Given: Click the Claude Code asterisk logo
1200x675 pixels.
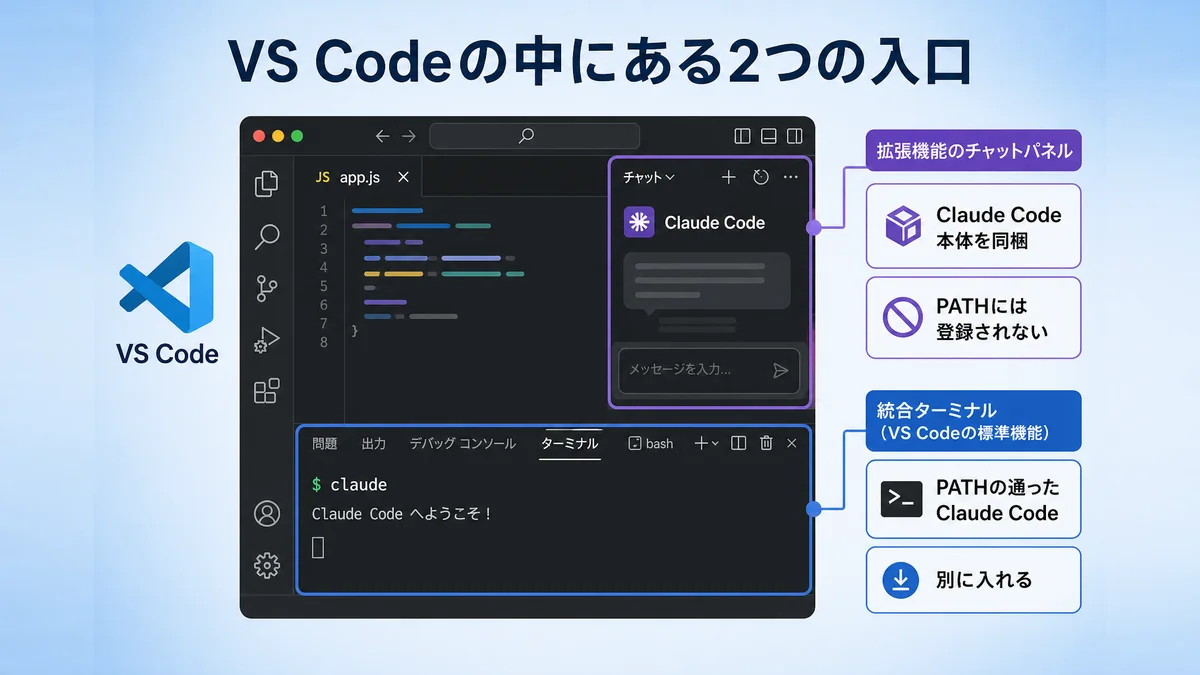Looking at the screenshot, I should (x=639, y=222).
